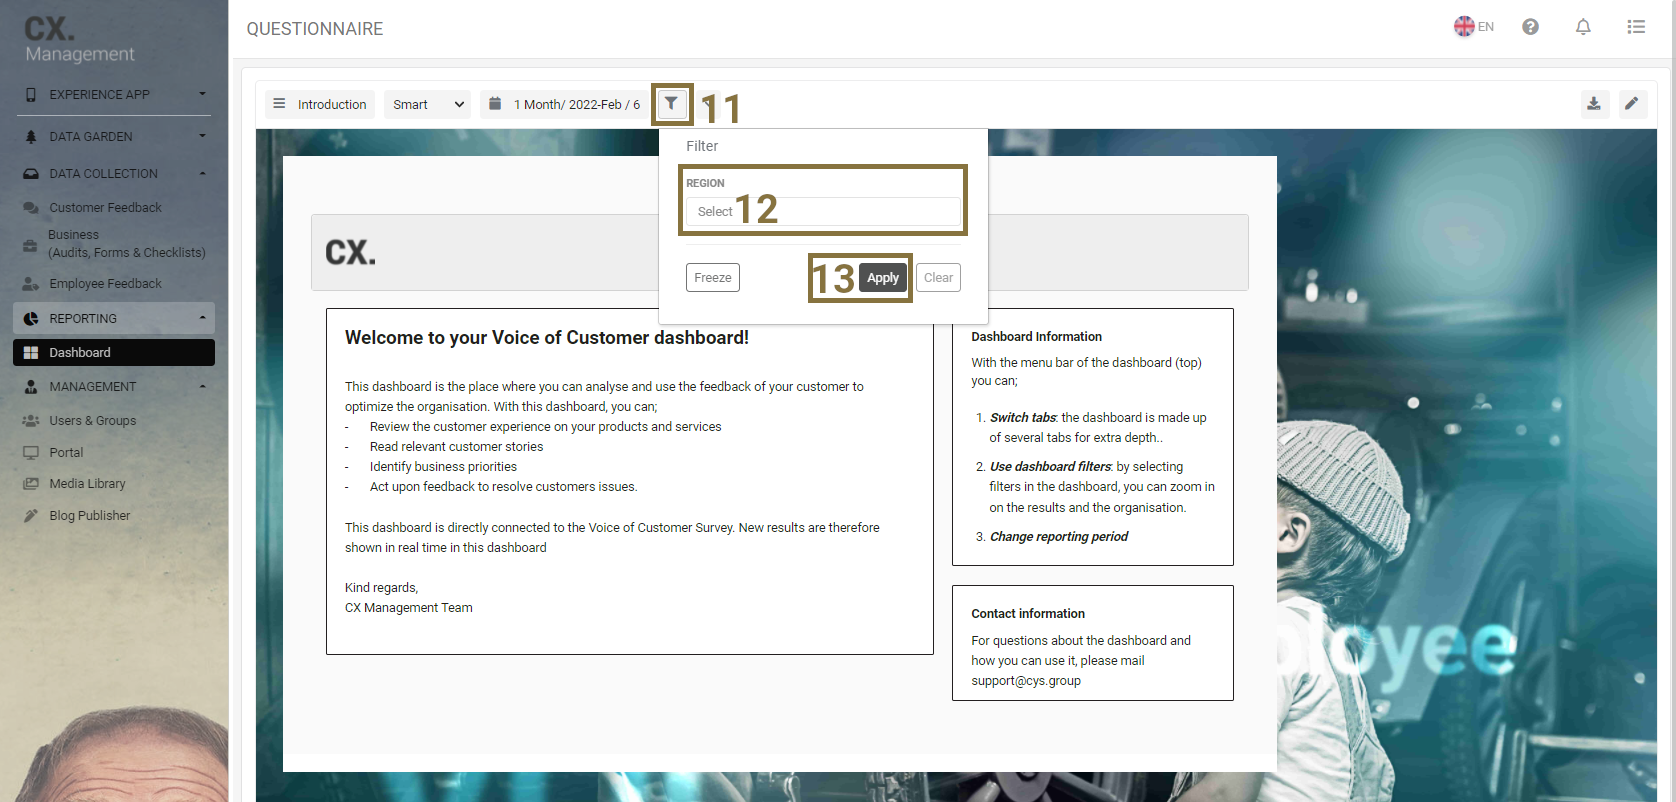
Task: Click the Data Collection inbox icon
Action: pyautogui.click(x=31, y=173)
